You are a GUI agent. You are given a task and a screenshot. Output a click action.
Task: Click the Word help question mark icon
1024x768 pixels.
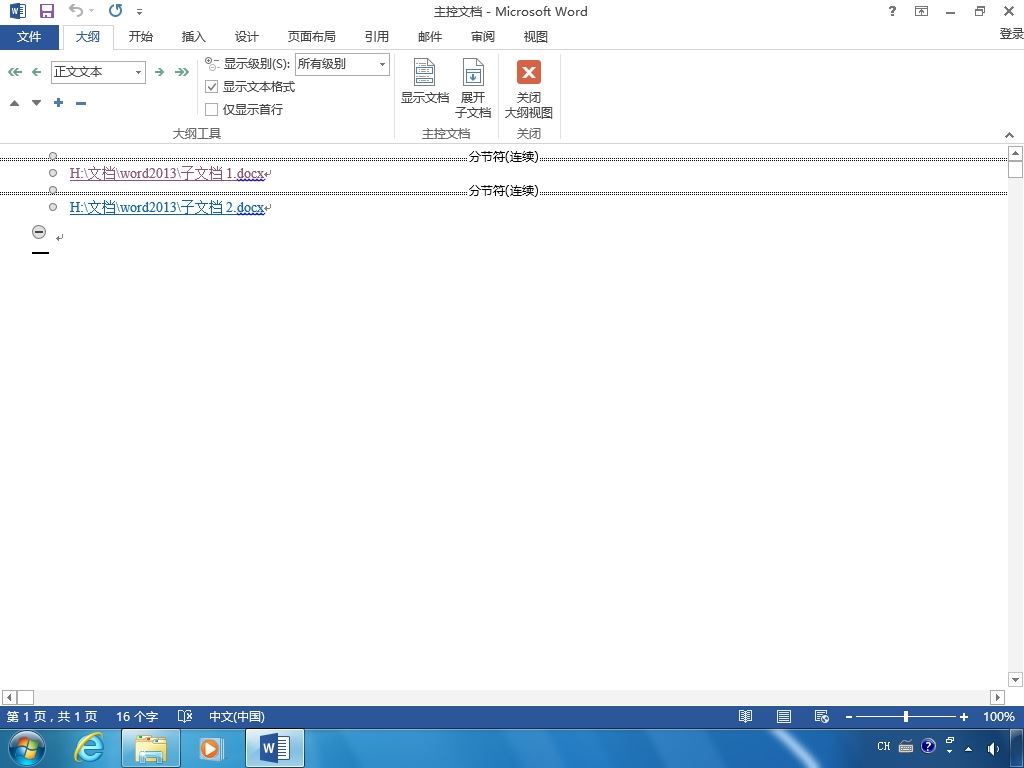point(892,11)
